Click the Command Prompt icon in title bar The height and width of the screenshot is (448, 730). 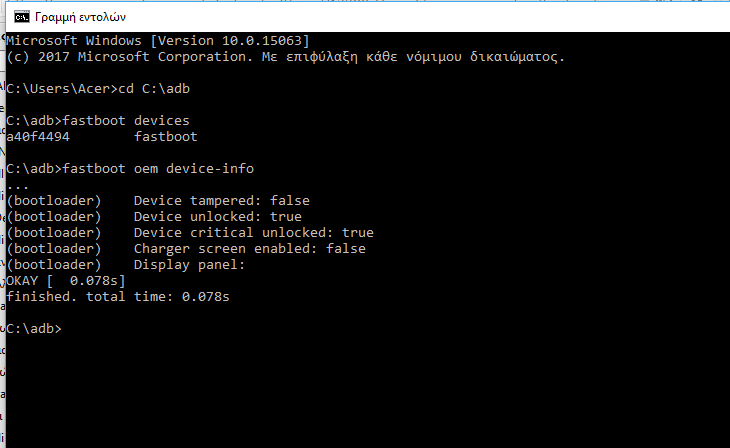click(17, 18)
